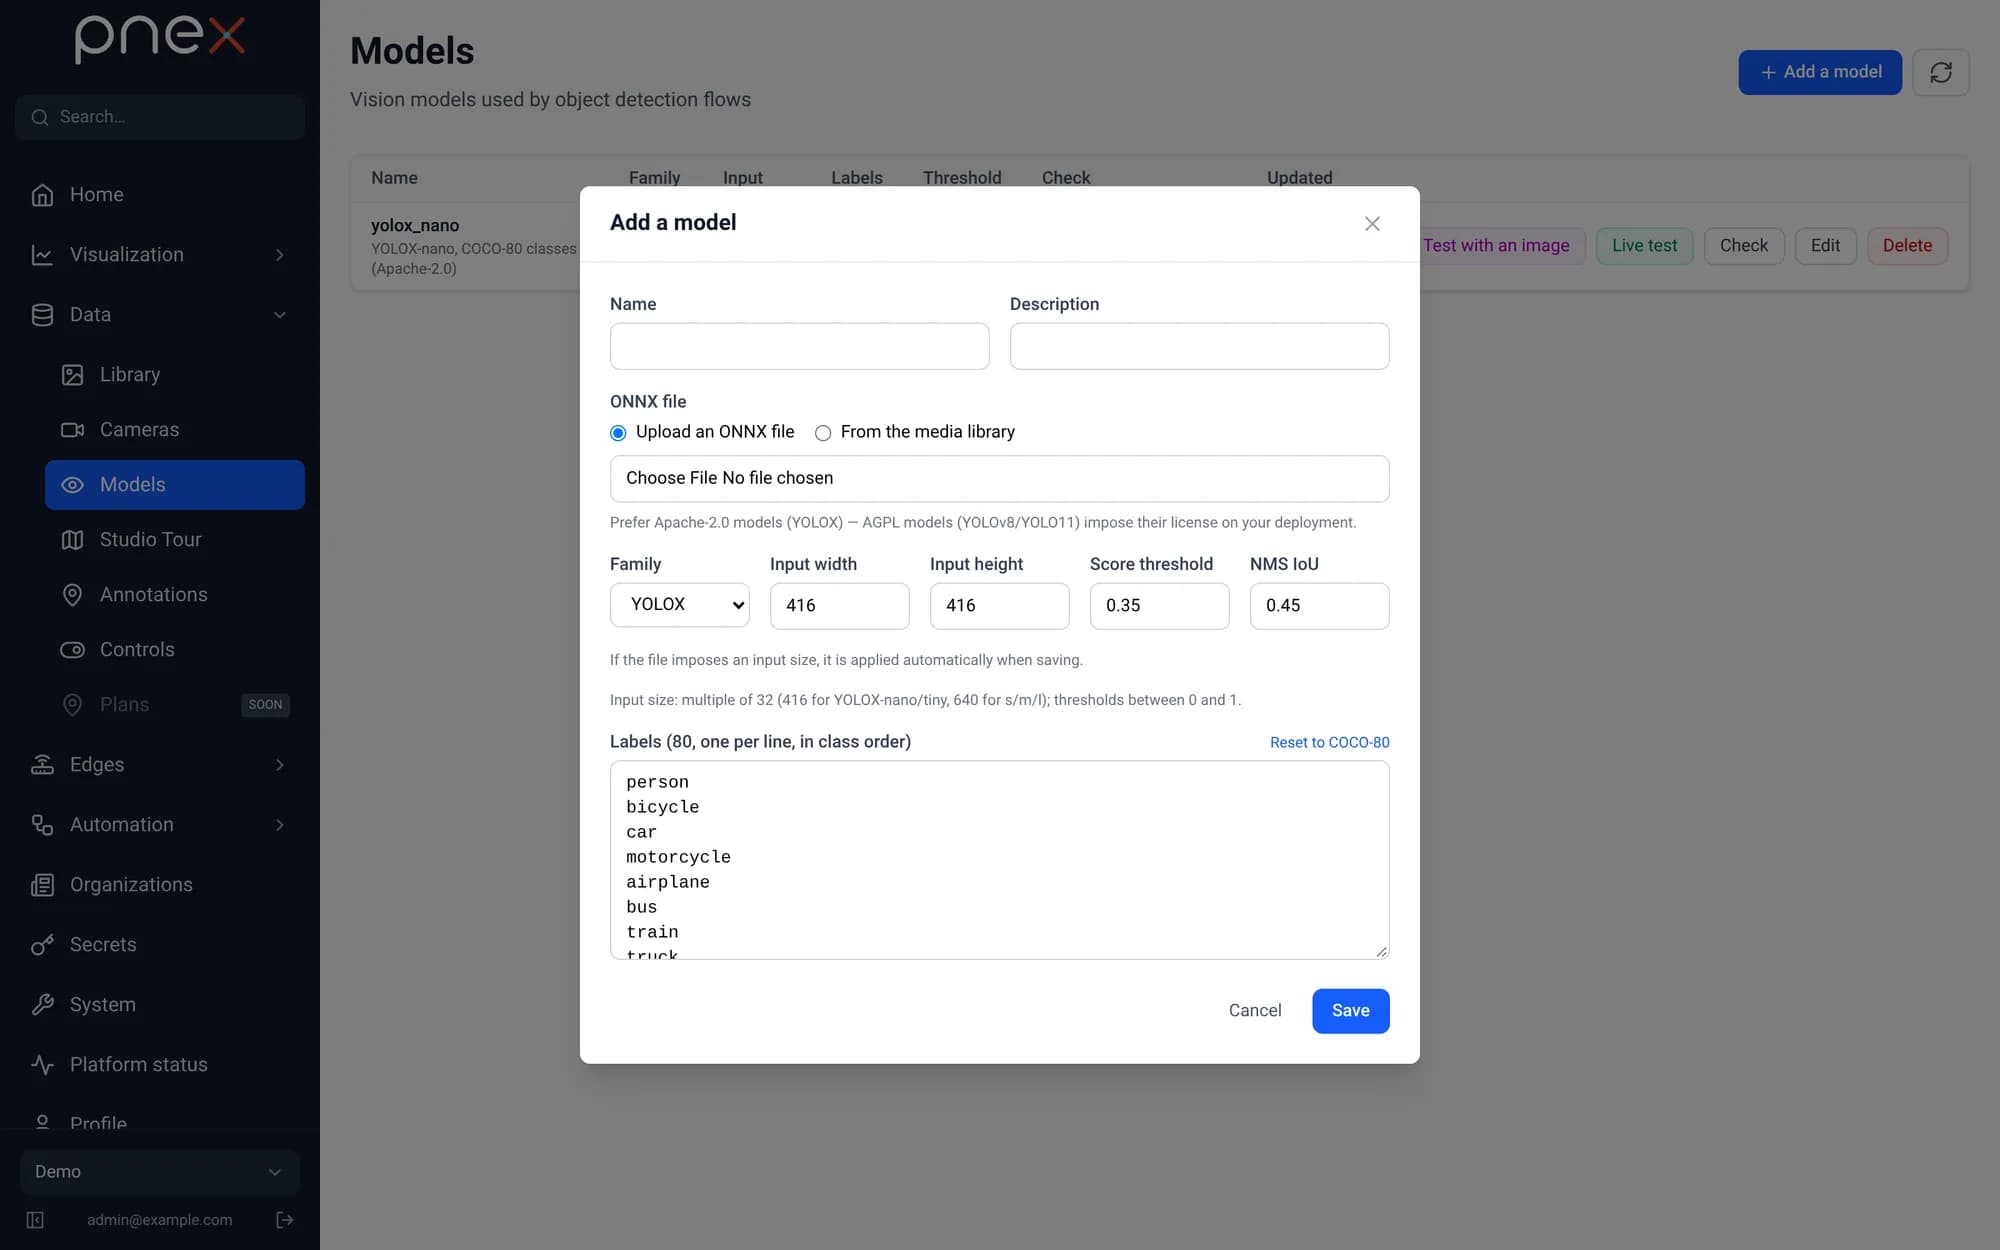Image resolution: width=2000 pixels, height=1250 pixels.
Task: Close the Add a model dialog
Action: point(1372,224)
